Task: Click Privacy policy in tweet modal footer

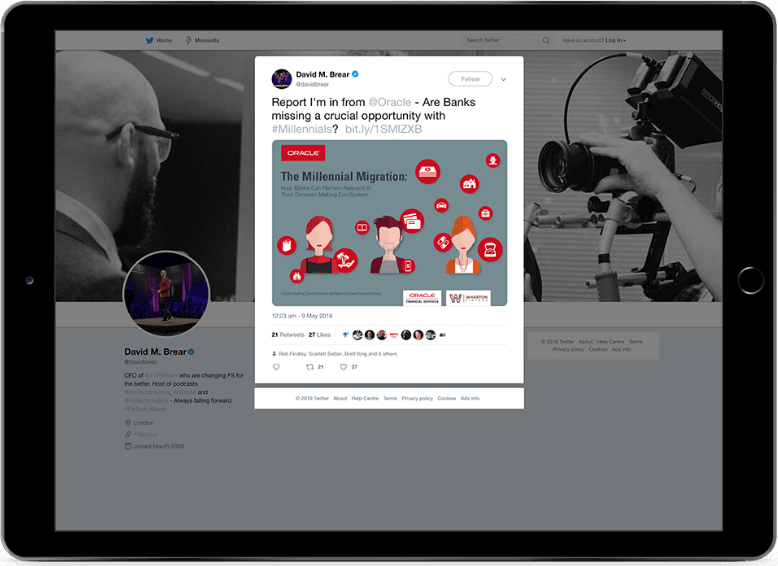Action: 417,398
